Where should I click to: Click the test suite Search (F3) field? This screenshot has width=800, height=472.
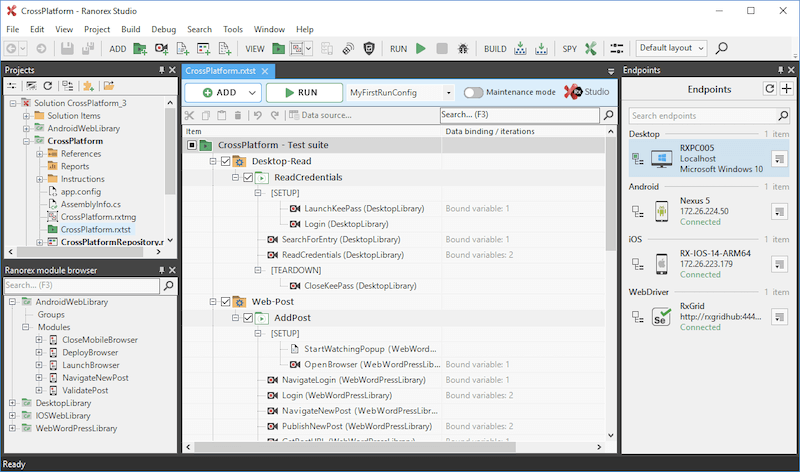tap(519, 115)
